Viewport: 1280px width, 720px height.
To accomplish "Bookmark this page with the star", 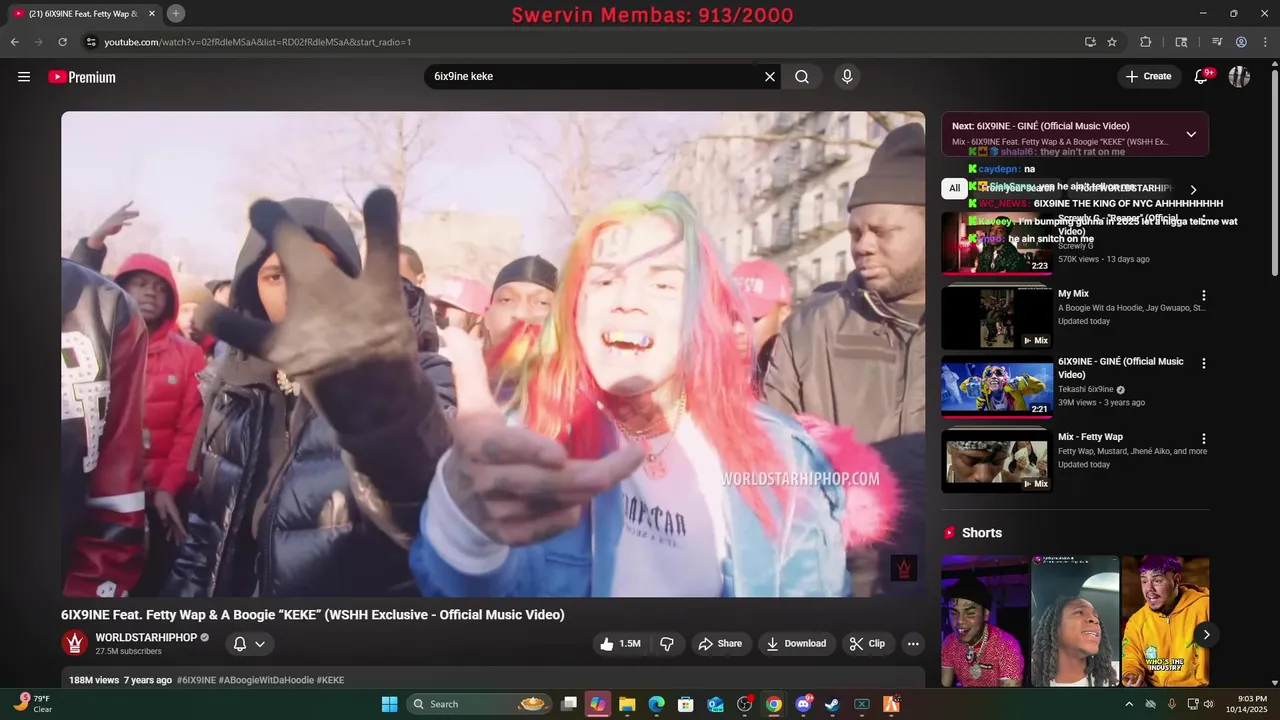I will click(x=1112, y=42).
